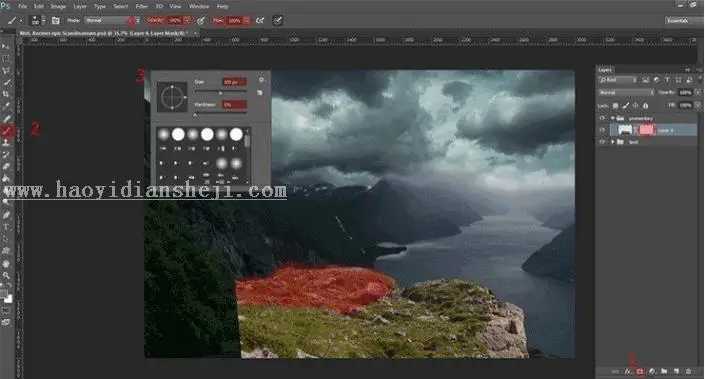This screenshot has height=379, width=705.
Task: Toggle visibility of the bottom group
Action: click(602, 142)
